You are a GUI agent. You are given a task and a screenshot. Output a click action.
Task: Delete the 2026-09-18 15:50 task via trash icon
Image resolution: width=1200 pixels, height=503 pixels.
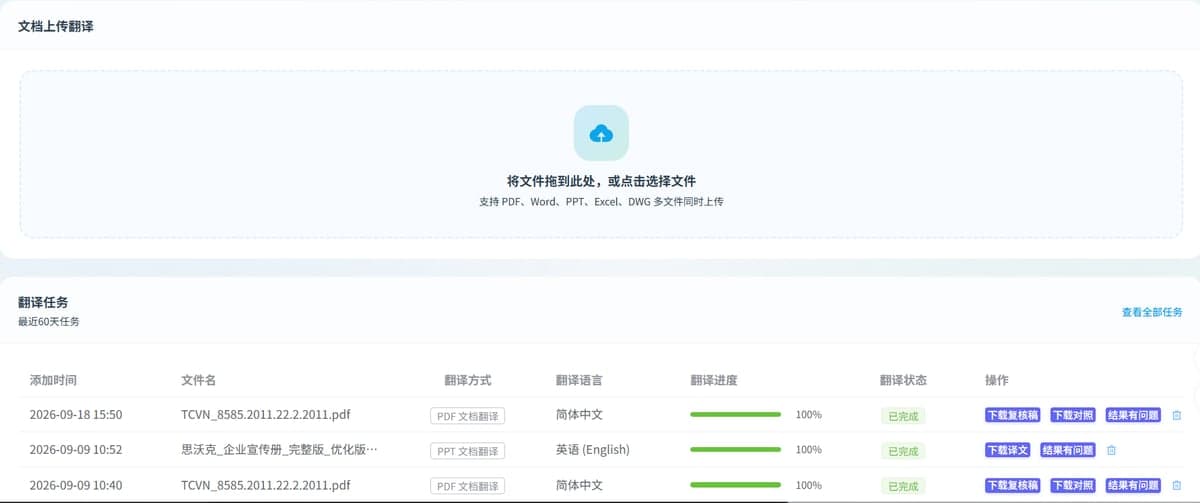tap(1176, 415)
